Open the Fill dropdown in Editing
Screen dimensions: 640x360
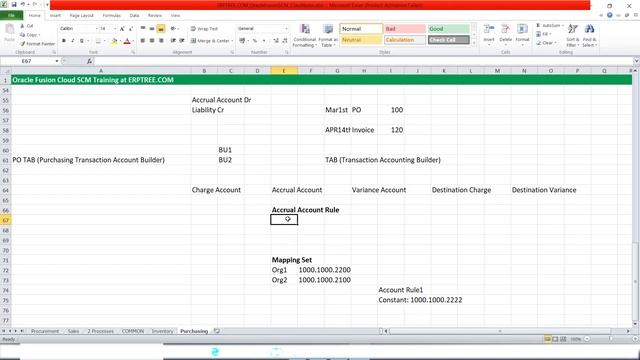click(544, 34)
